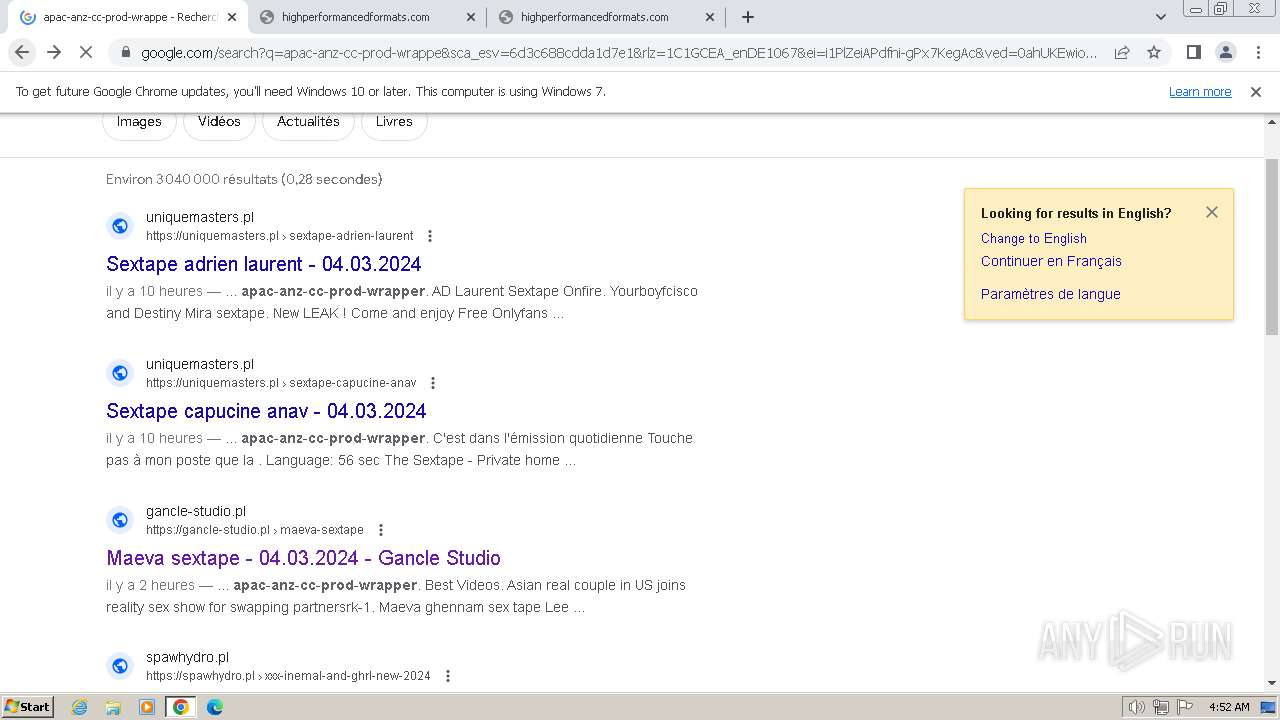Filter results by Actualités

(308, 122)
